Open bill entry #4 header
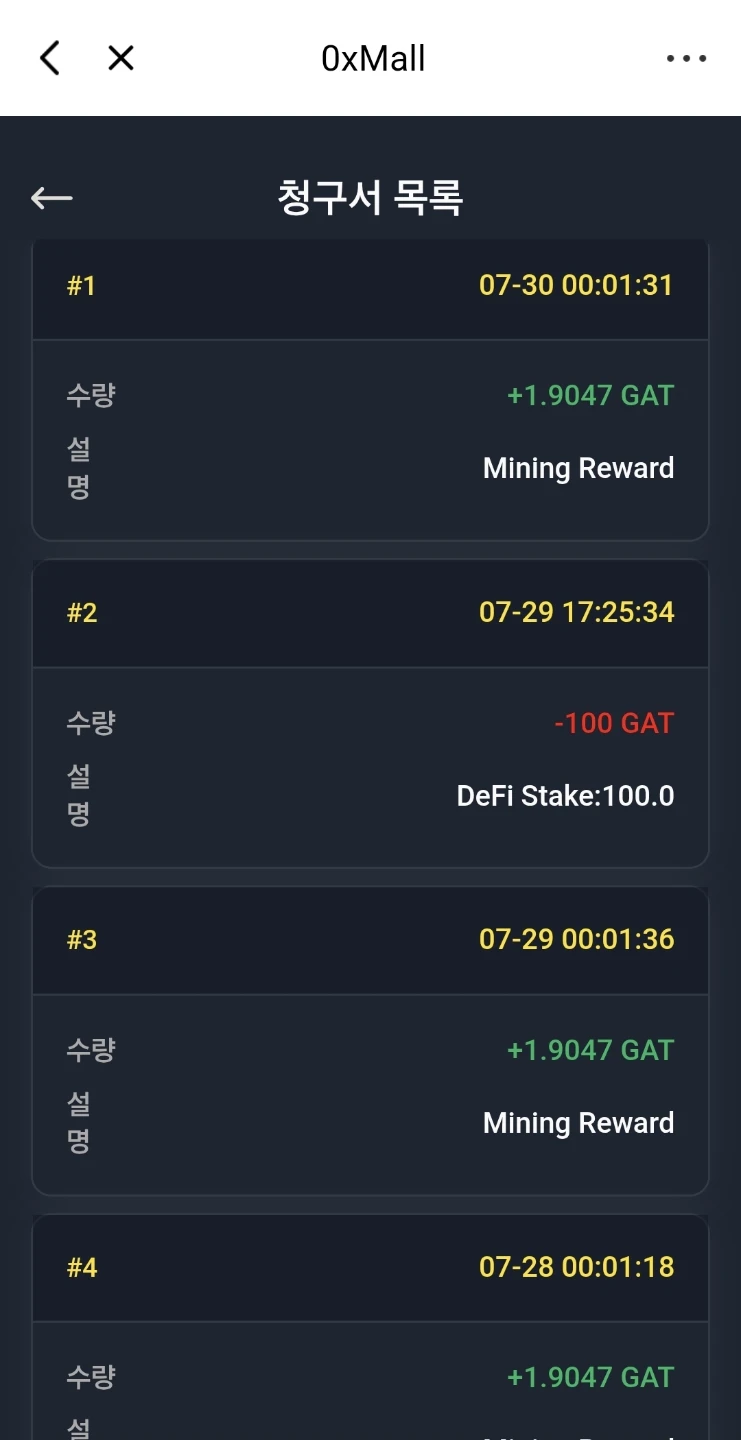Screen dimensions: 741x1440 (x=370, y=1268)
